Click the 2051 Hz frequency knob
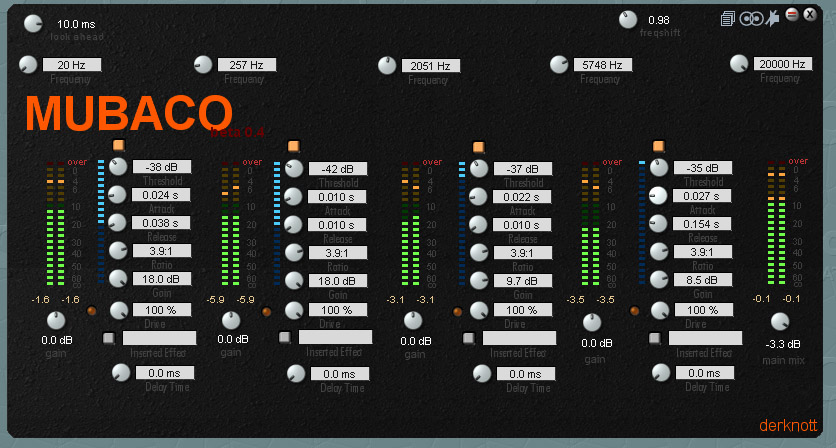Viewport: 836px width, 448px height. [x=388, y=66]
